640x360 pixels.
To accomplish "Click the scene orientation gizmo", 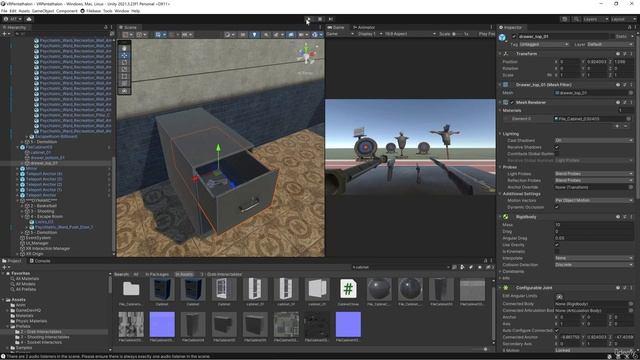I will point(307,54).
